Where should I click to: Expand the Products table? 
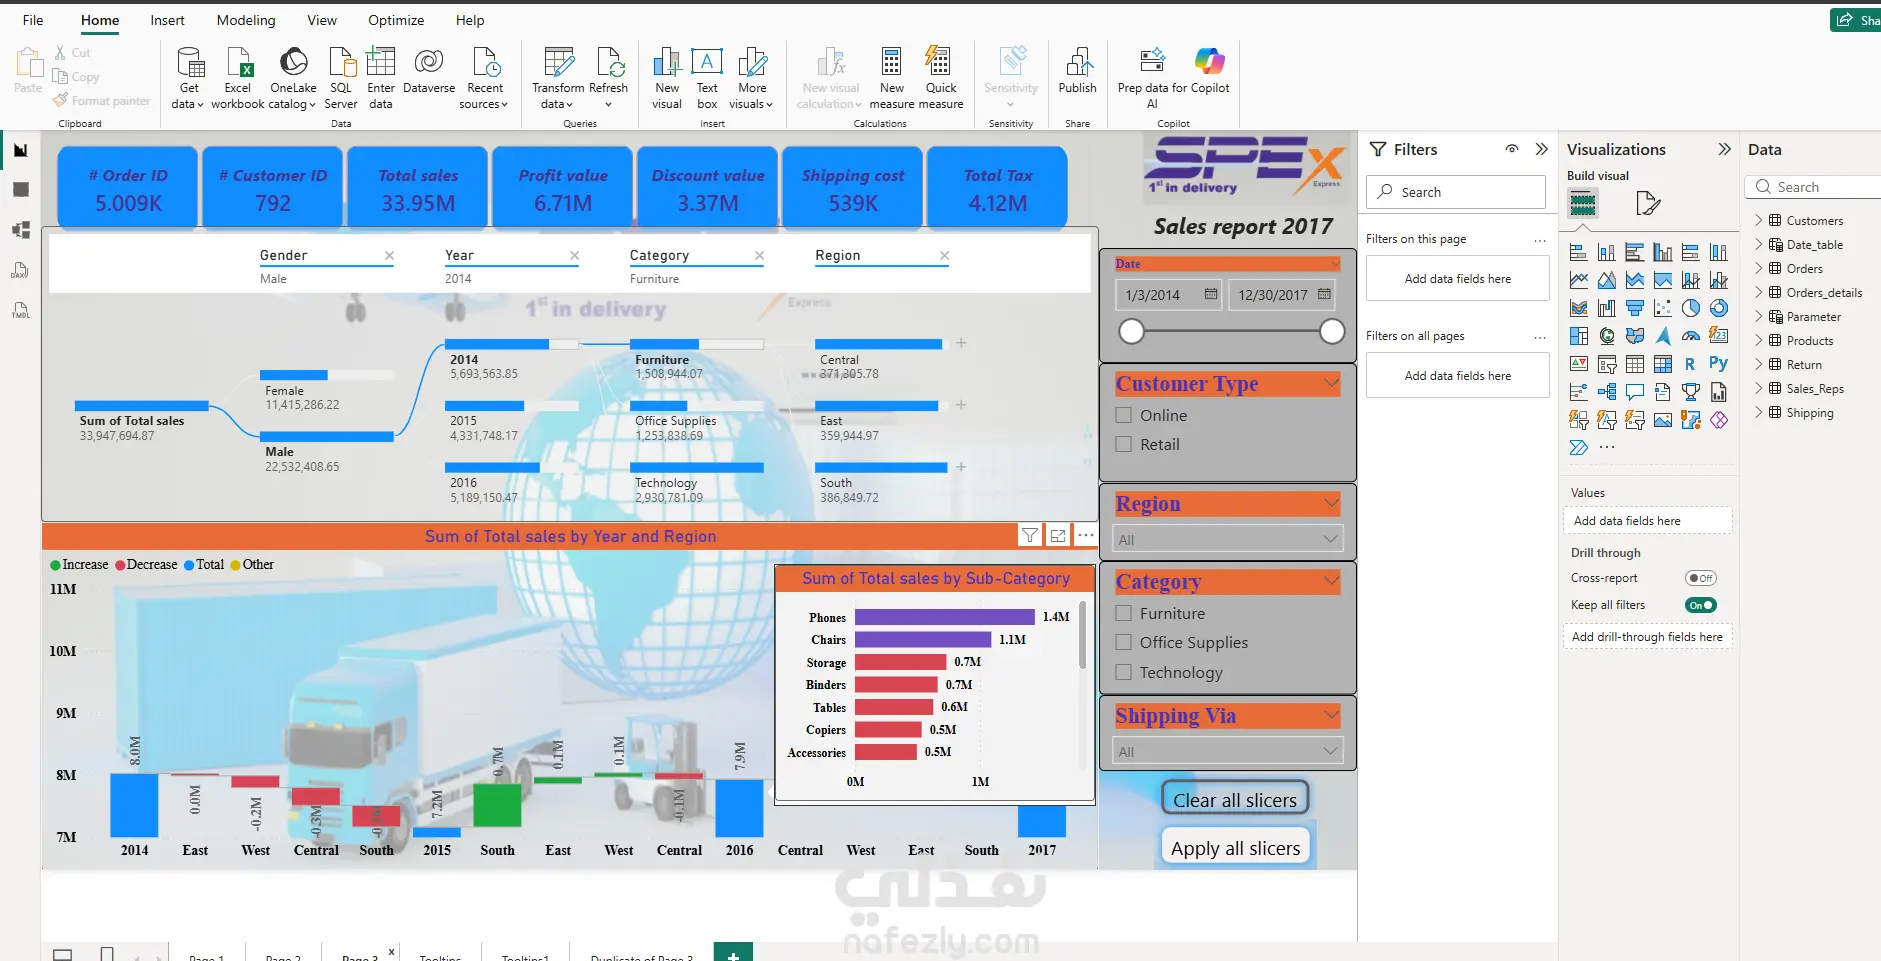coord(1759,340)
